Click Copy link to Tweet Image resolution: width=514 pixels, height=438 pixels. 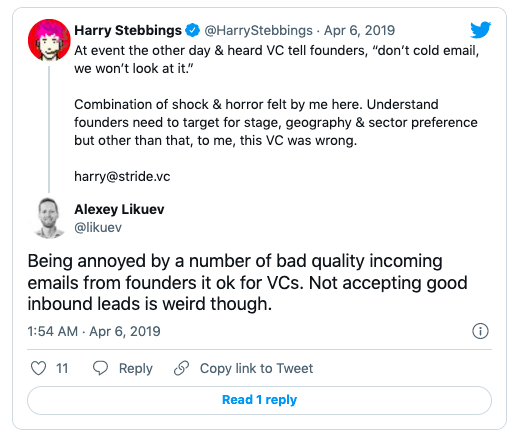(256, 368)
